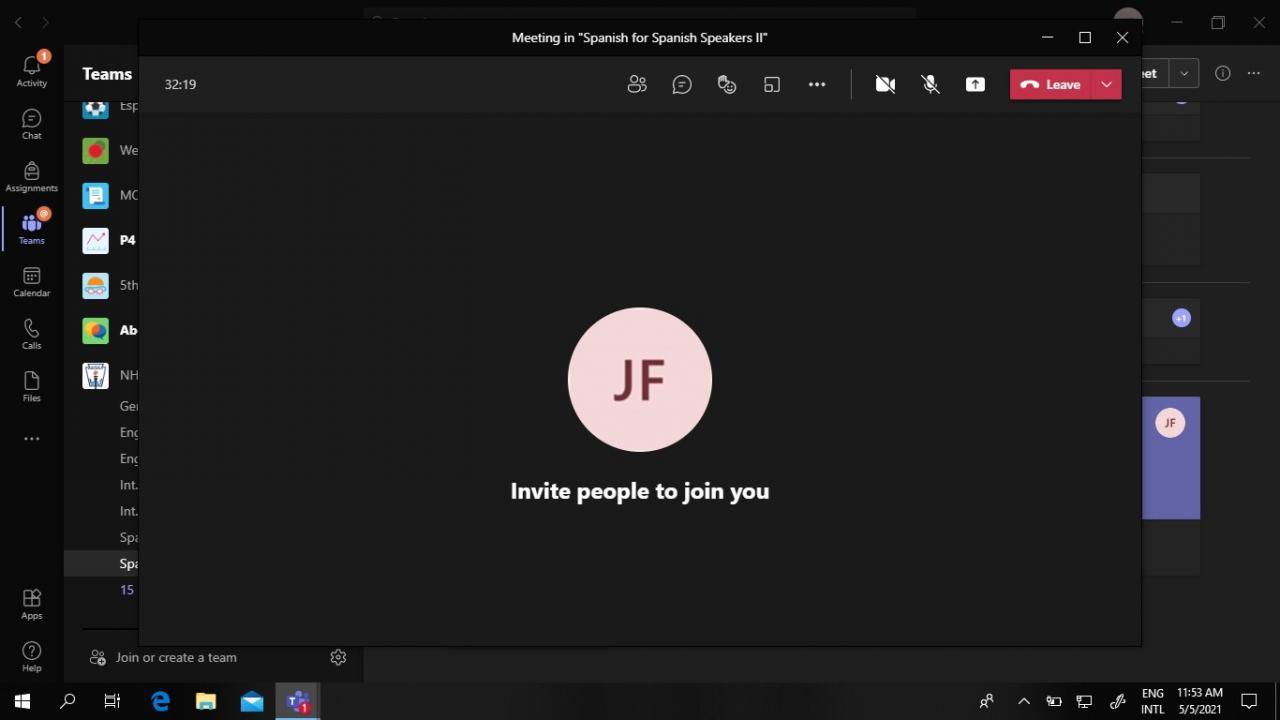
Task: Open the share content tray
Action: coord(975,85)
